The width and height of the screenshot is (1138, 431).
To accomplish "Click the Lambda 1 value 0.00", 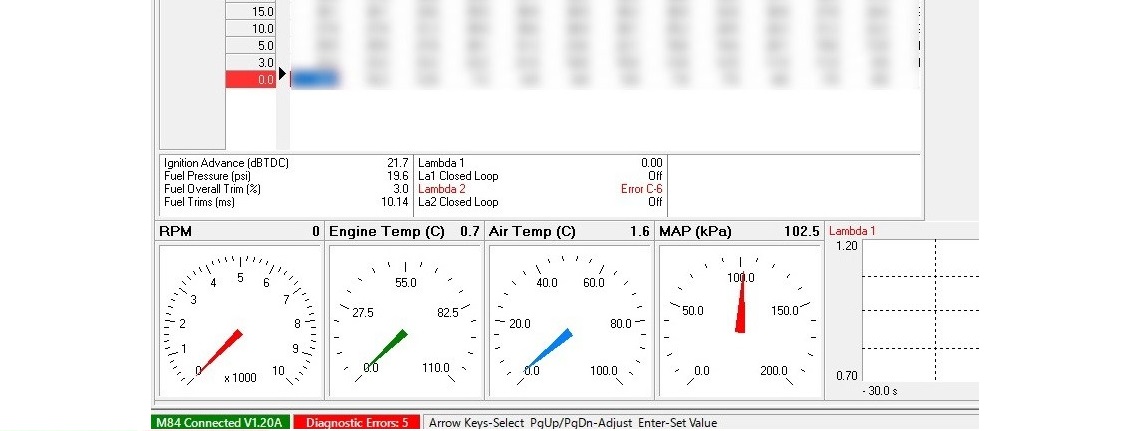I will tap(652, 163).
